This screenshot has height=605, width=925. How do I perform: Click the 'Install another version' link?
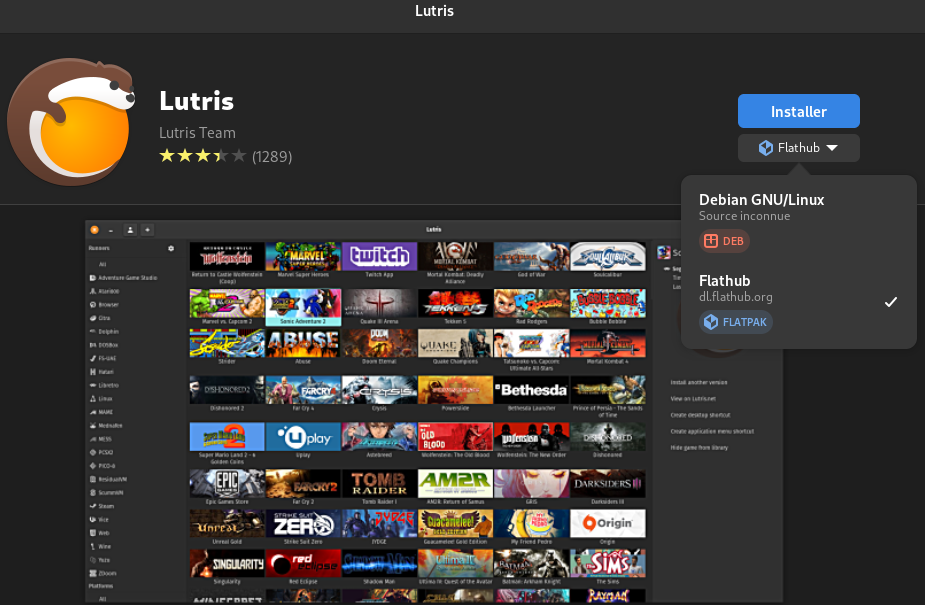[698, 383]
